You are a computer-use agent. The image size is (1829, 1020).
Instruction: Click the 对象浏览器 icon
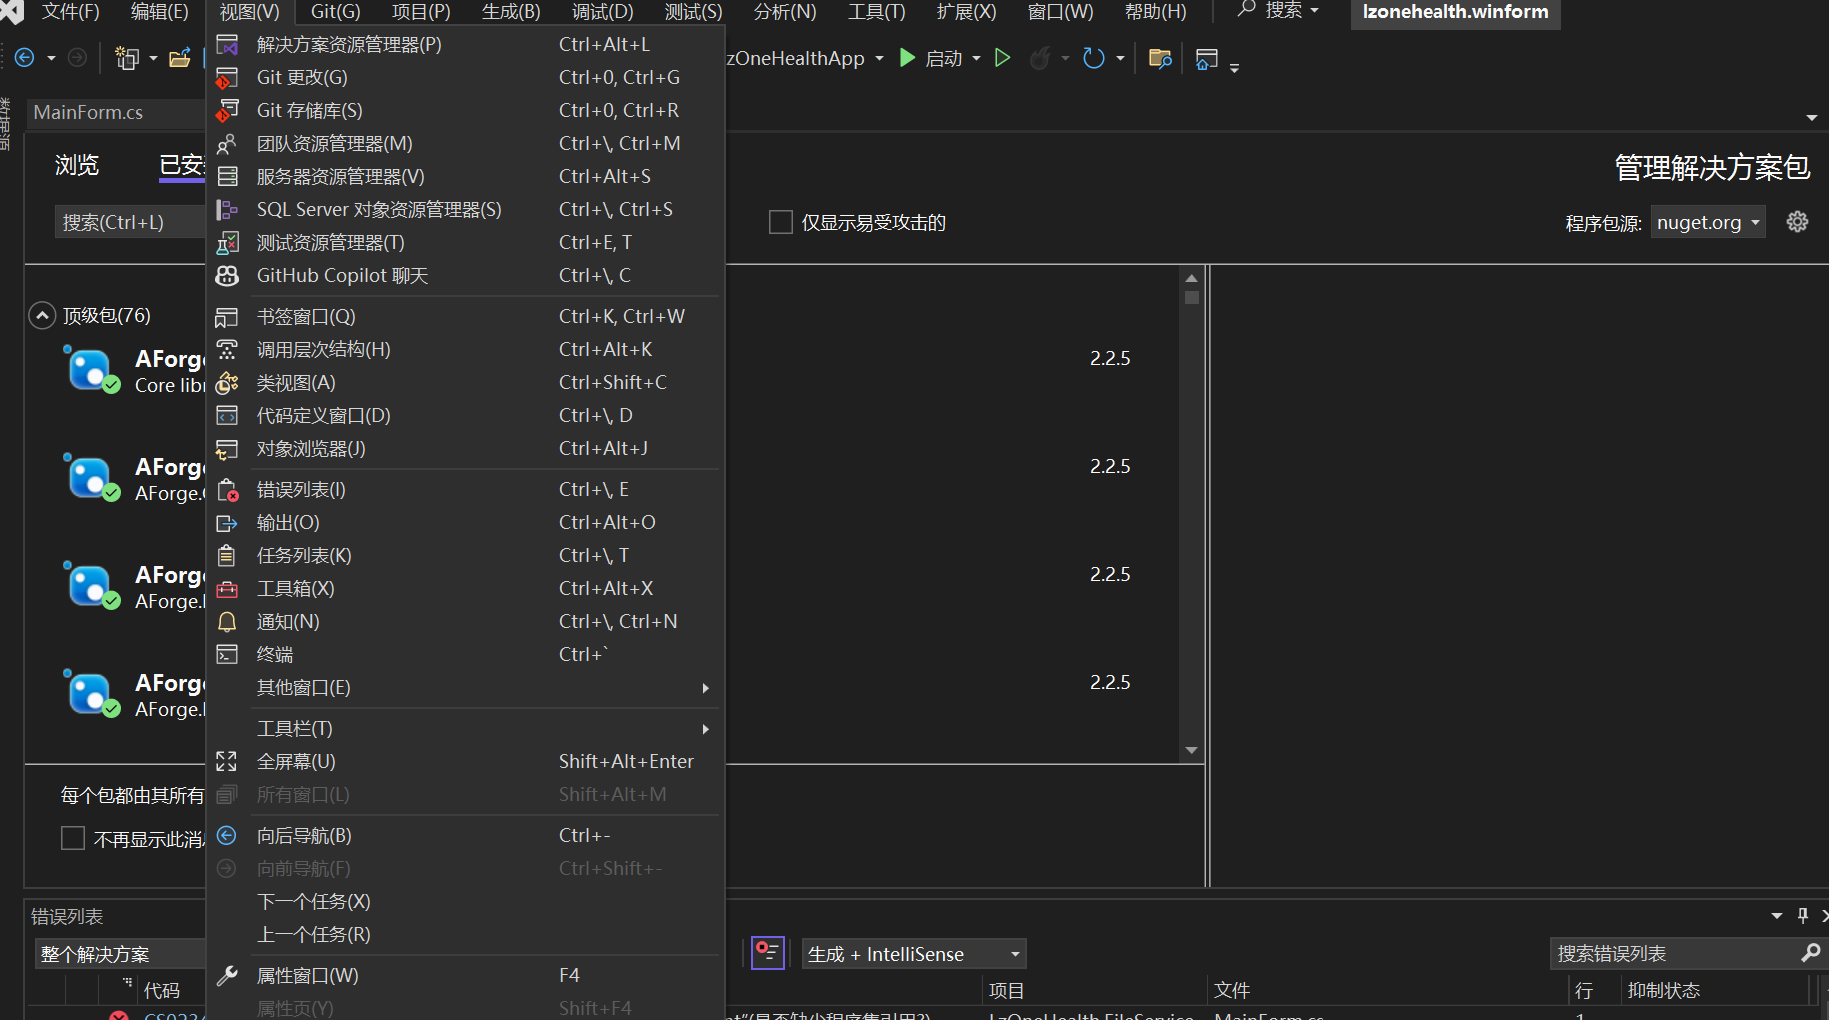click(x=227, y=448)
